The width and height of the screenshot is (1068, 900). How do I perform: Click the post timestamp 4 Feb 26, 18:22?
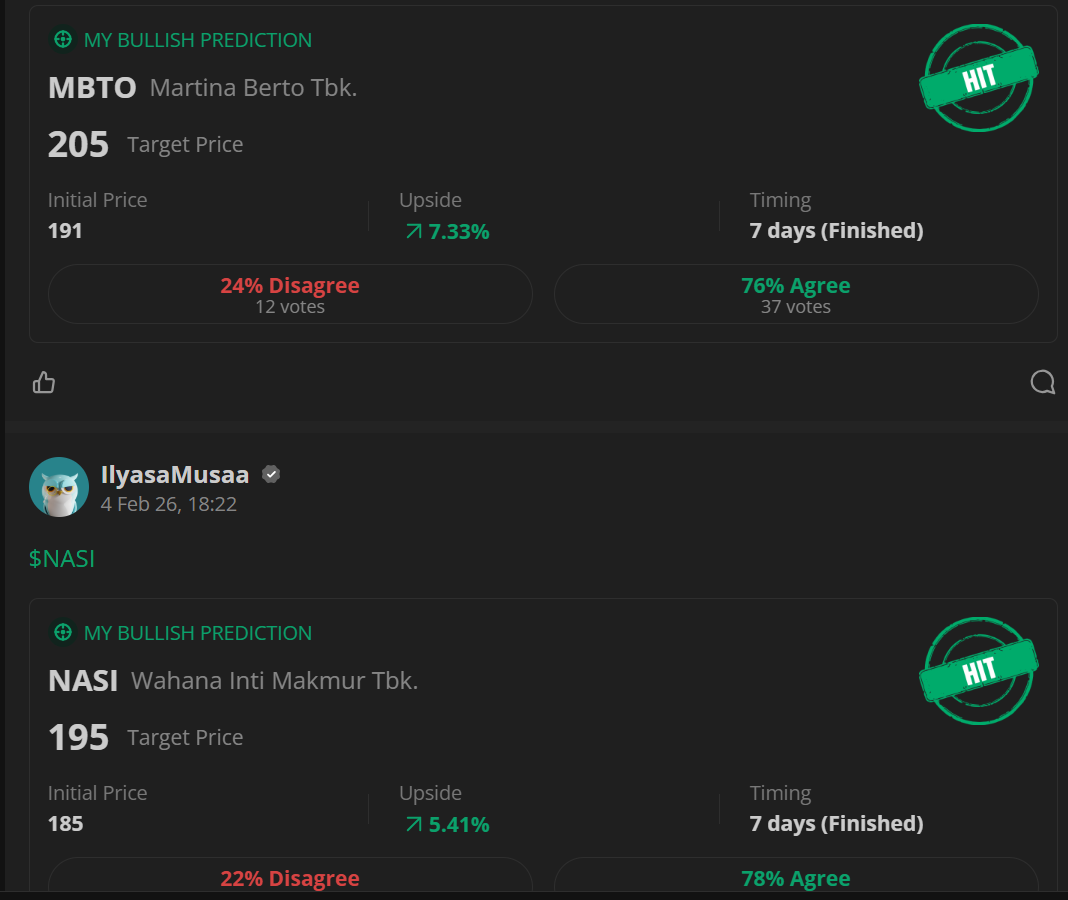tap(169, 504)
